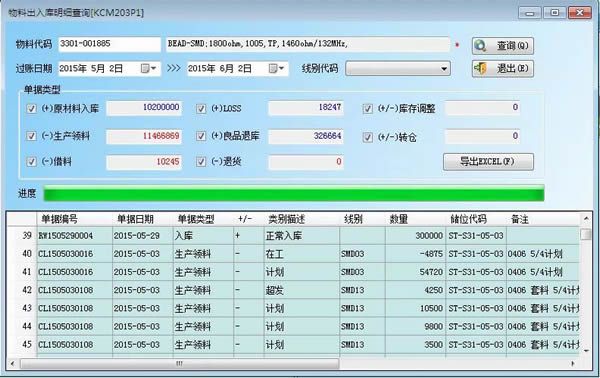Close the 物料出入库明细查询 window
This screenshot has width=600, height=378.
[580, 13]
